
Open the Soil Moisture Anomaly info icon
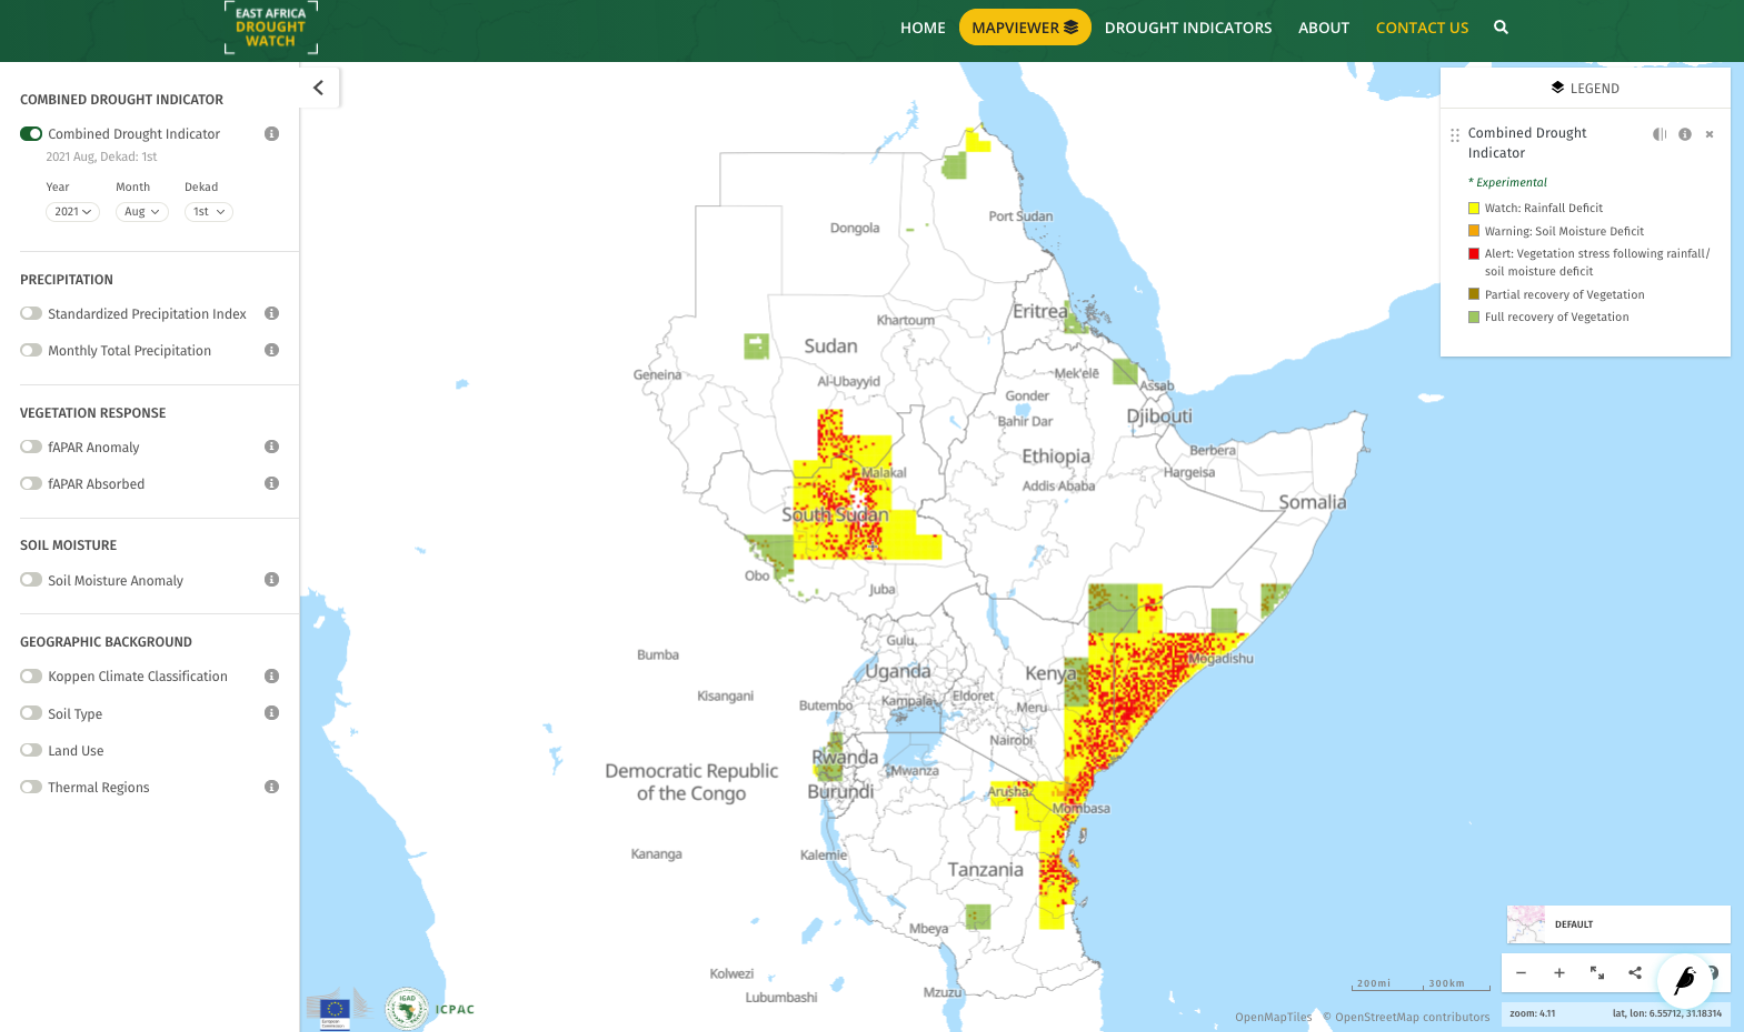[271, 580]
